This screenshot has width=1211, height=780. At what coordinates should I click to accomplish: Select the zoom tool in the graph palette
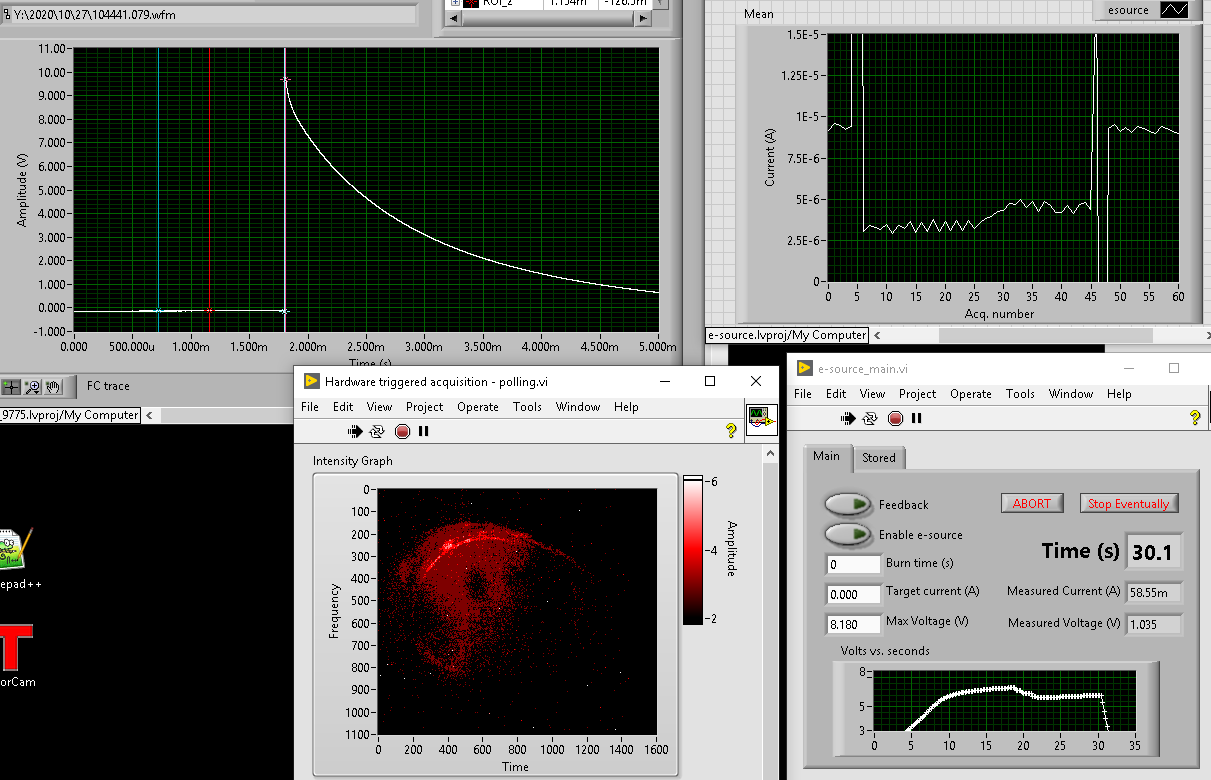tap(33, 386)
